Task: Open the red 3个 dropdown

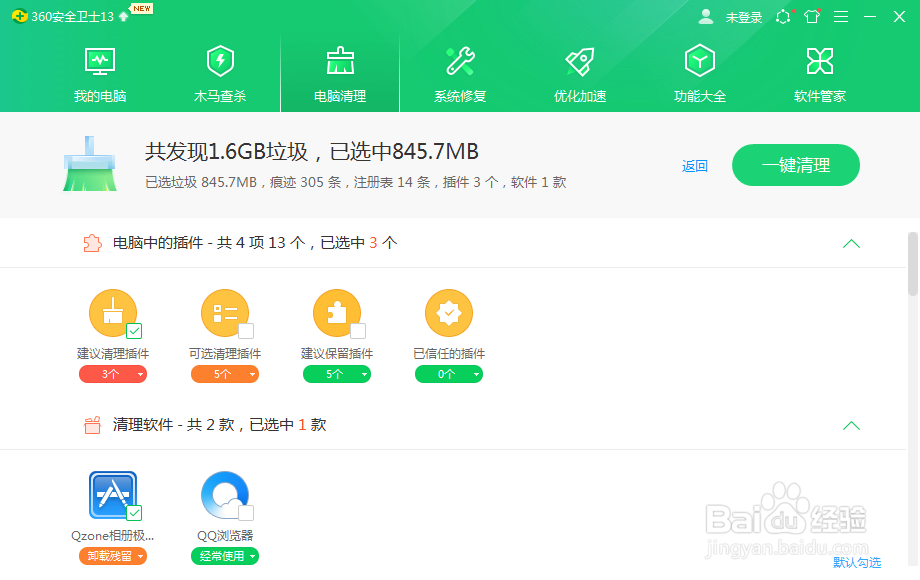Action: pos(113,374)
